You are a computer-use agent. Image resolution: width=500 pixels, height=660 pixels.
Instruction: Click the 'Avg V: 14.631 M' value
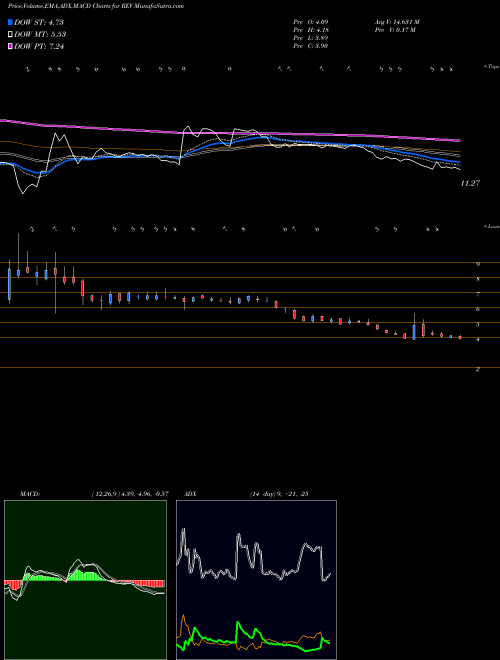397,21
